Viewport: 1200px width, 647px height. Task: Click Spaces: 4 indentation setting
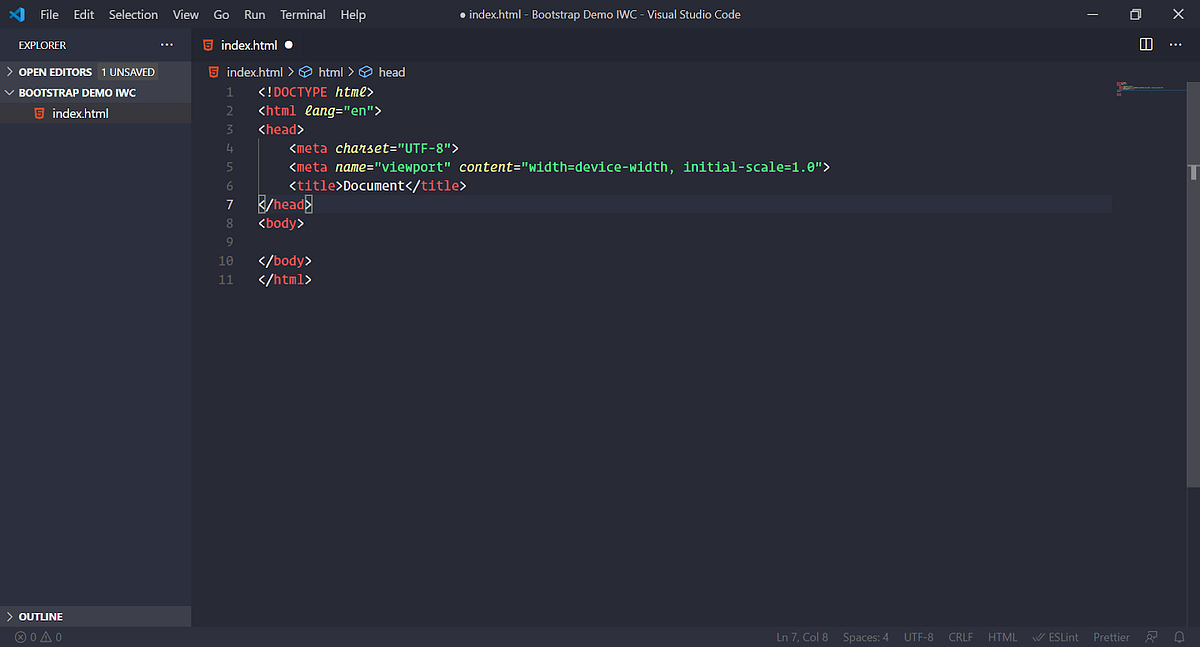click(865, 637)
